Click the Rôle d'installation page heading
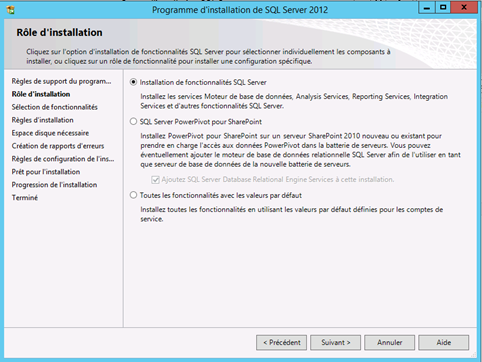 click(x=59, y=32)
